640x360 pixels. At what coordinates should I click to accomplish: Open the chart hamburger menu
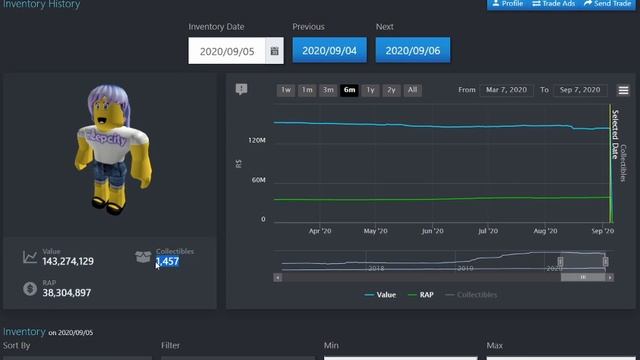[623, 90]
